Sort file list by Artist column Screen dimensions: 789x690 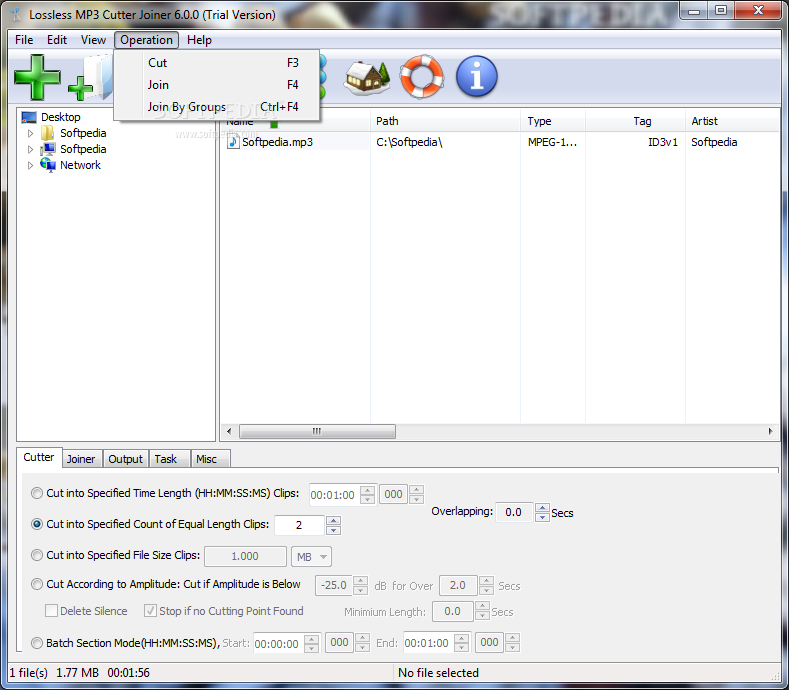(x=733, y=121)
